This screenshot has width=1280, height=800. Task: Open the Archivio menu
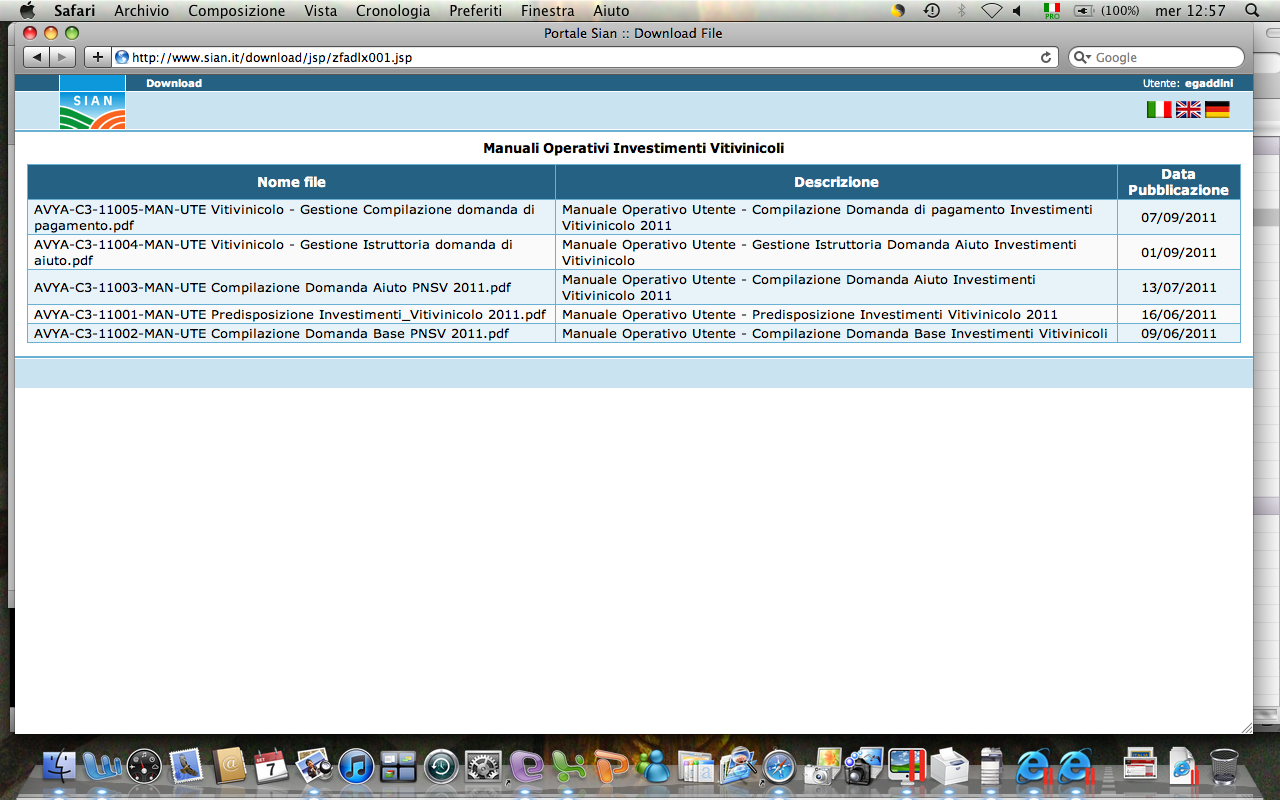(x=141, y=11)
